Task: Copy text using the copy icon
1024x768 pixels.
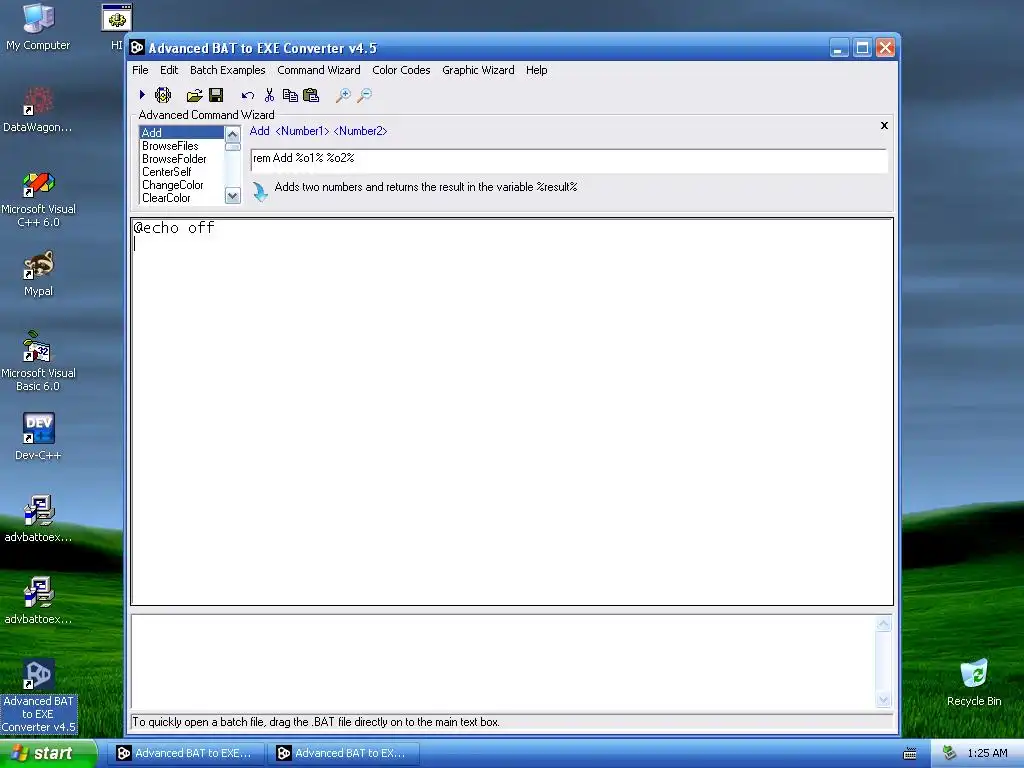Action: pyautogui.click(x=290, y=95)
